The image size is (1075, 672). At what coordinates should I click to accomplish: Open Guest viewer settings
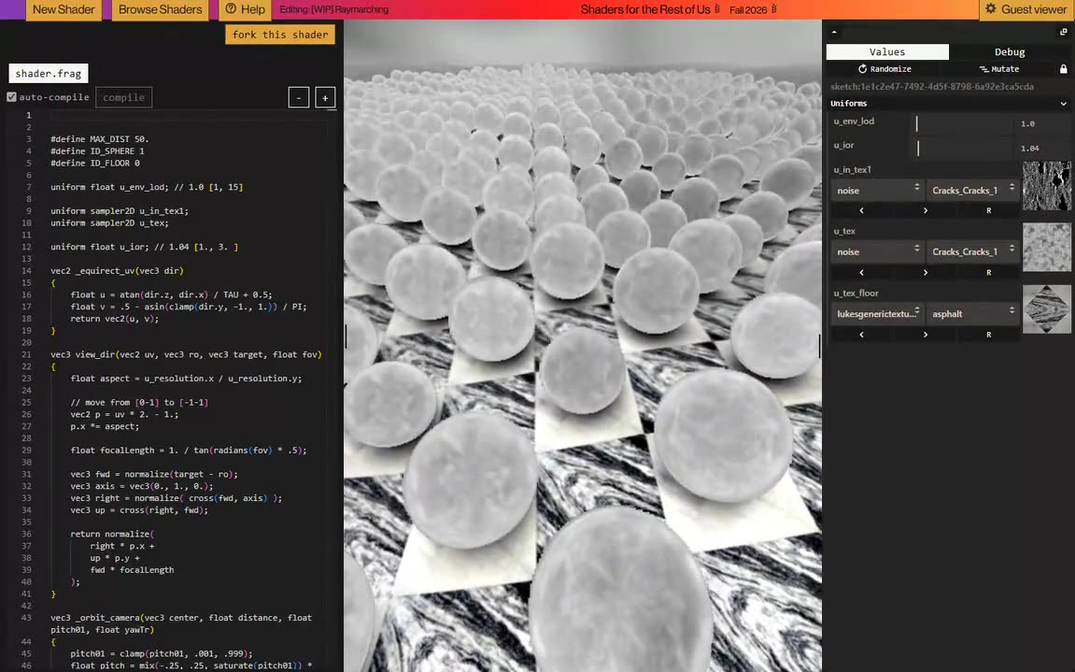point(1026,10)
